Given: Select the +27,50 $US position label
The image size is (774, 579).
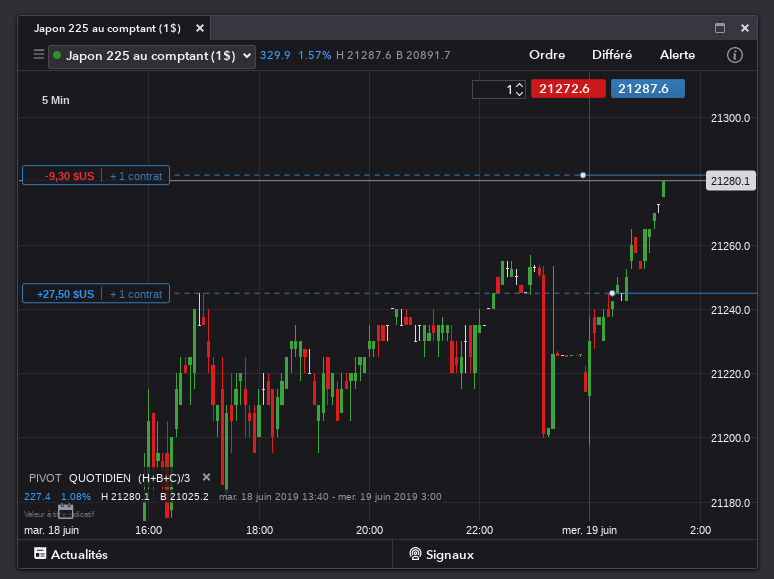Looking at the screenshot, I should 65,294.
